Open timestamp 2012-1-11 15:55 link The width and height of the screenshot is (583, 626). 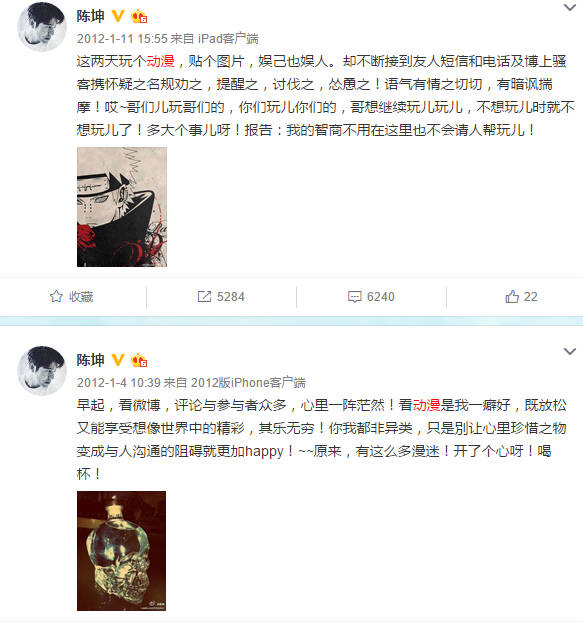(x=122, y=39)
